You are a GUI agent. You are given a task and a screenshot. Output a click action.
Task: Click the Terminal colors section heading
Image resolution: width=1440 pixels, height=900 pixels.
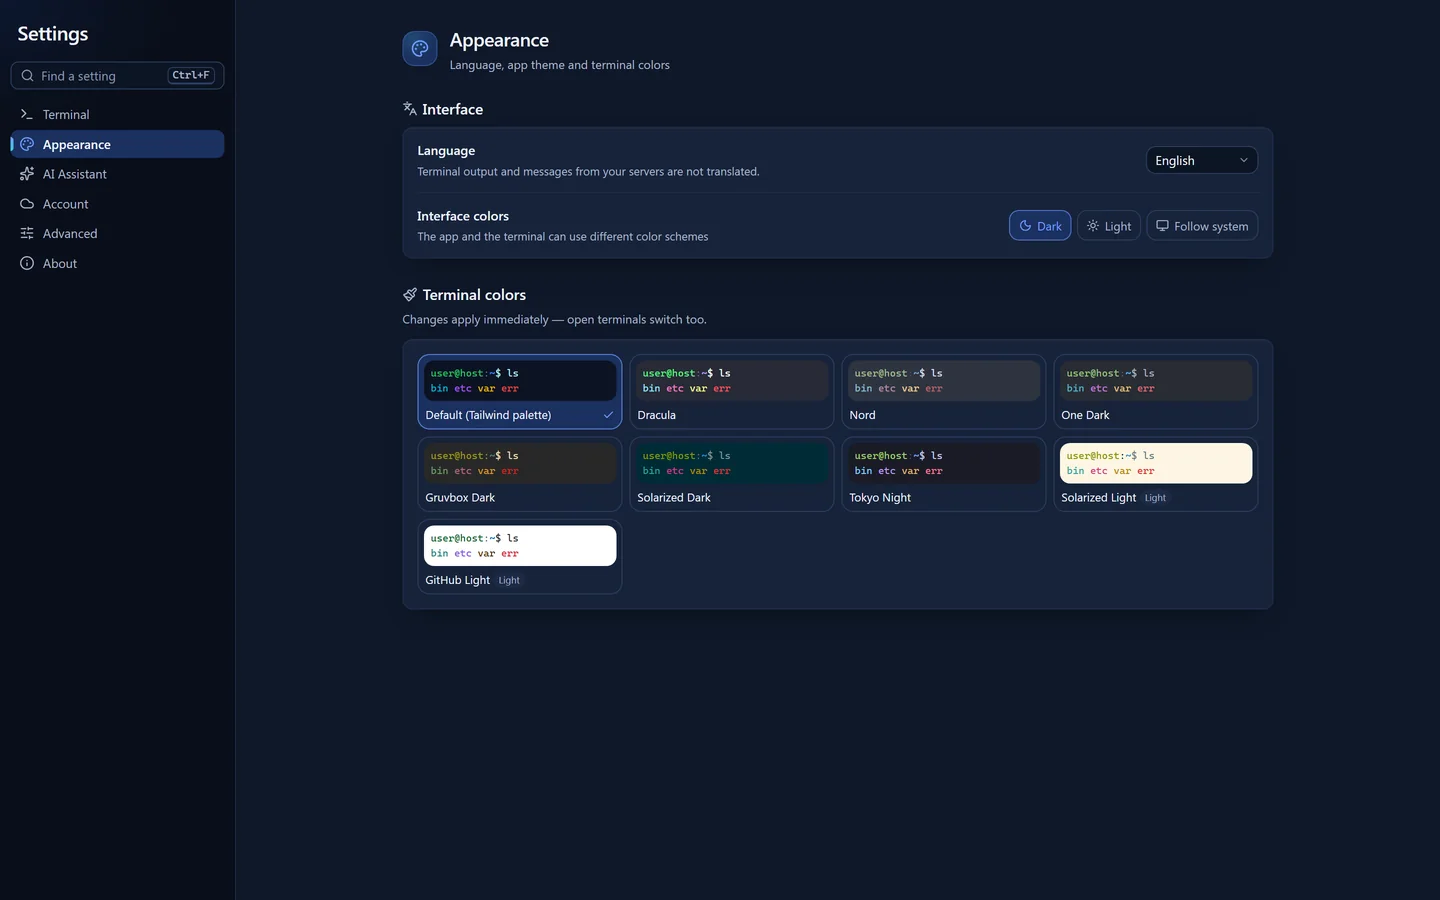click(x=474, y=295)
